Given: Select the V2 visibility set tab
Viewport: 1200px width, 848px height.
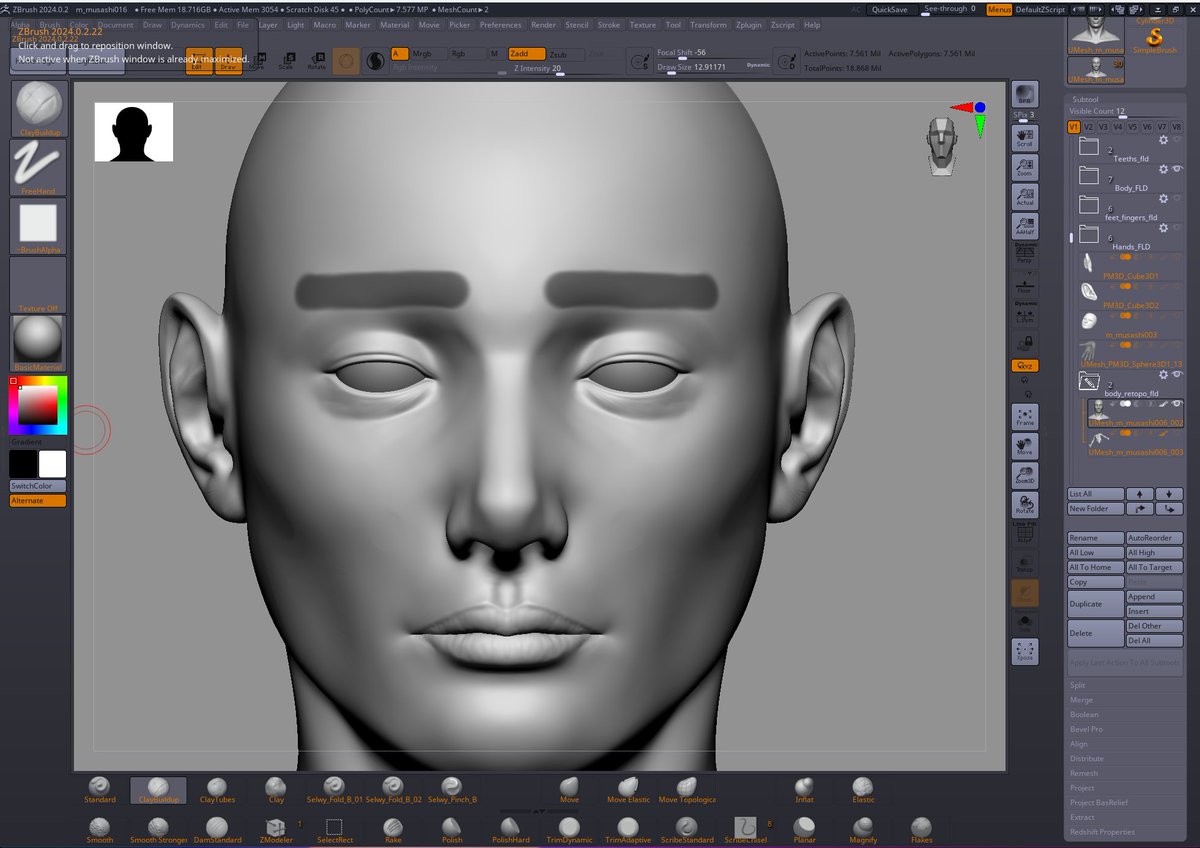Looking at the screenshot, I should click(1089, 127).
